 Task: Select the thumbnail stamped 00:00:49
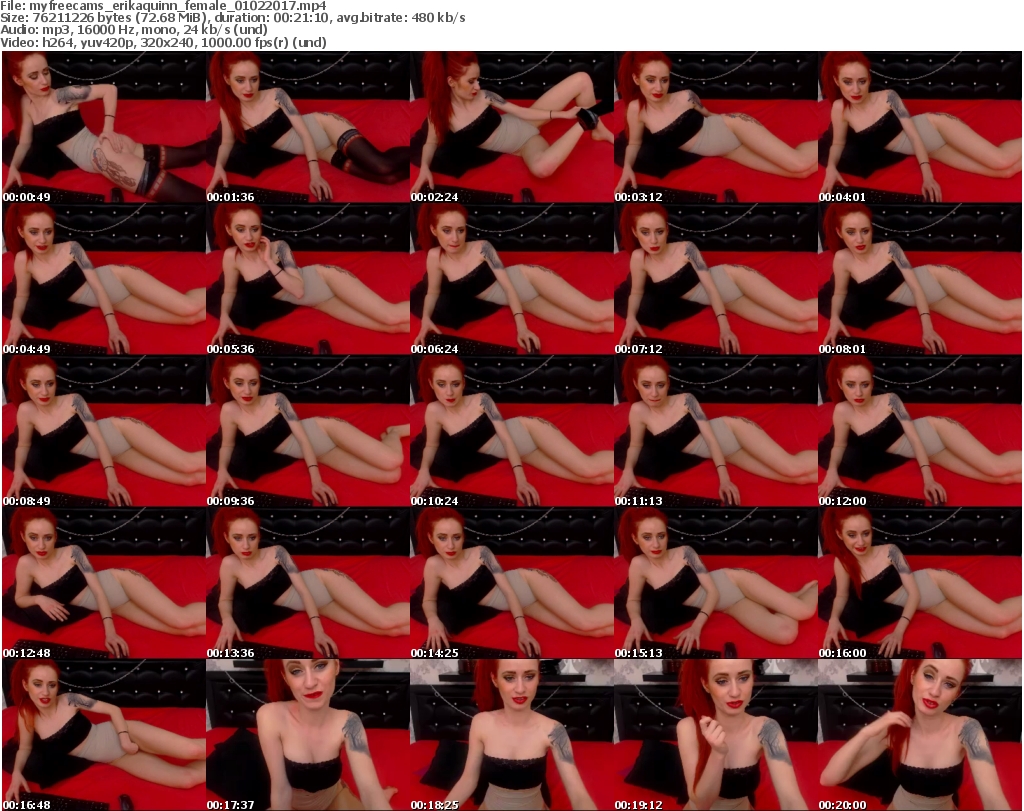pyautogui.click(x=104, y=127)
